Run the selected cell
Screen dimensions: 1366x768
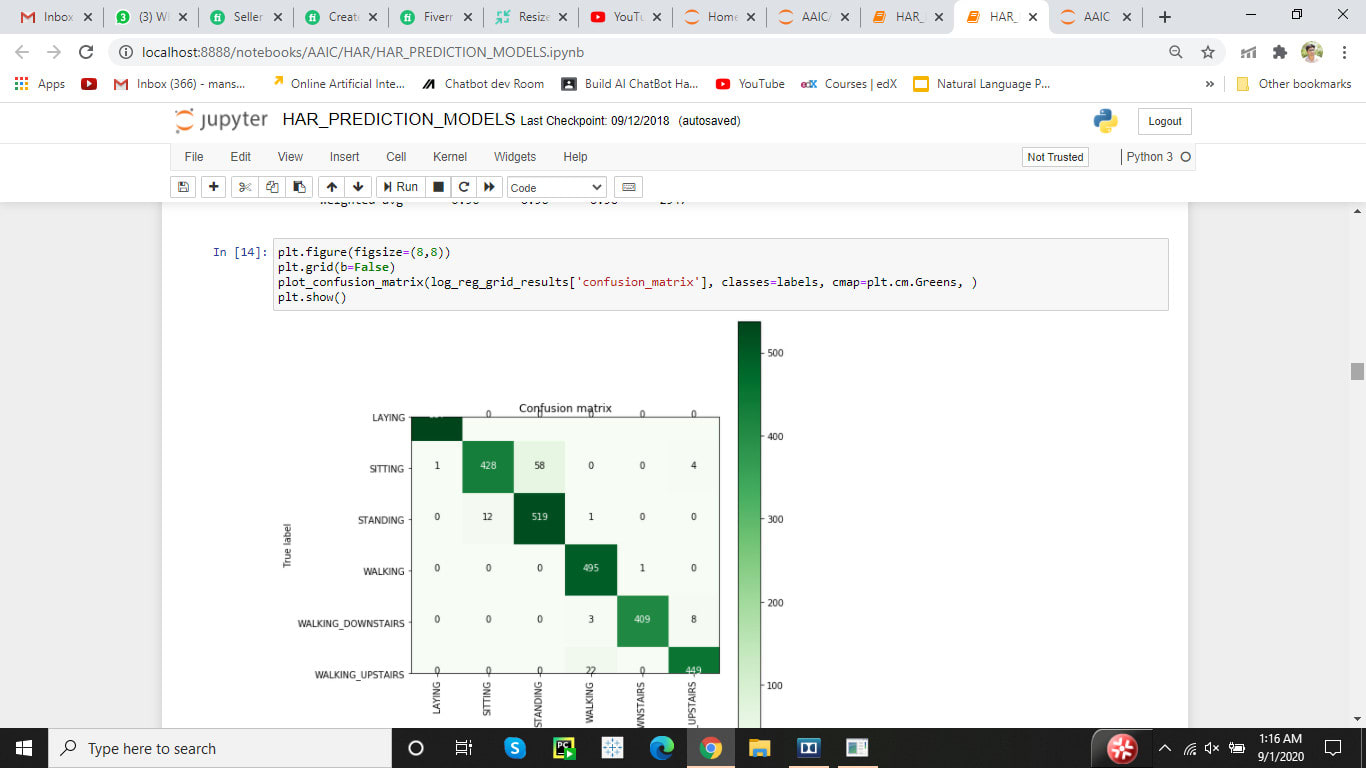400,187
